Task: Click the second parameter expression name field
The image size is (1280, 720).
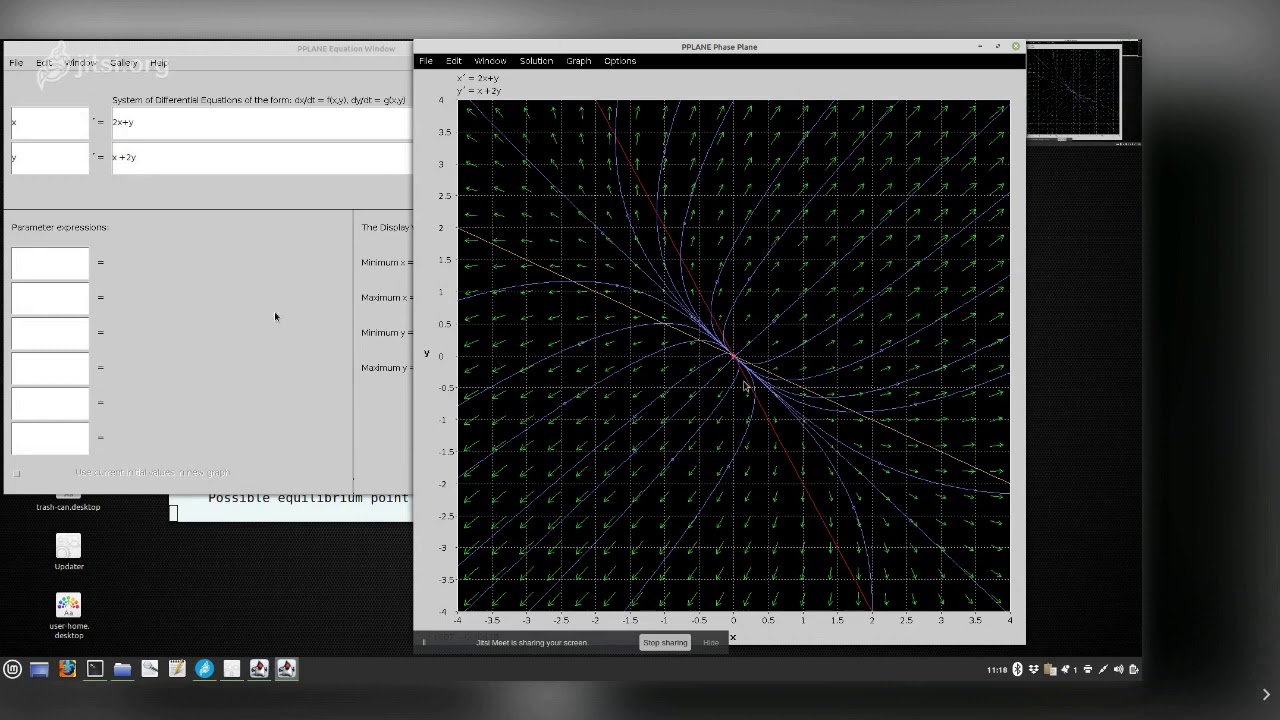Action: pyautogui.click(x=50, y=297)
